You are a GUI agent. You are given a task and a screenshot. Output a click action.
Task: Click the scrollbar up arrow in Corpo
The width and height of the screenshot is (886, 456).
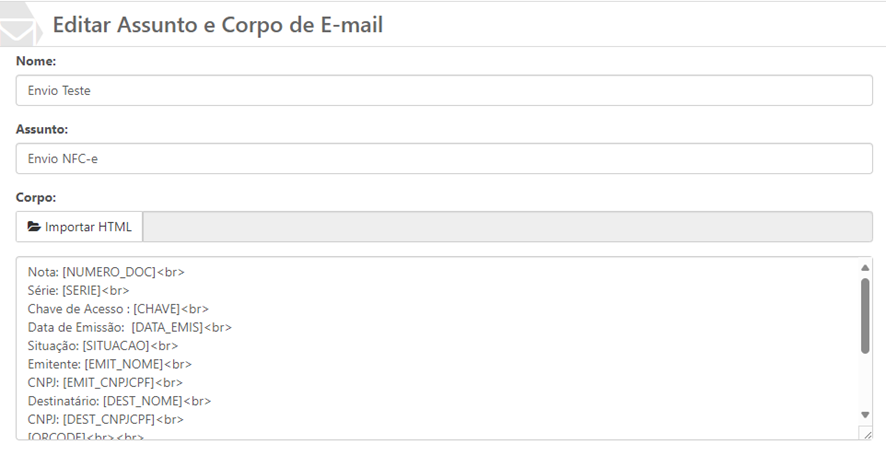coord(865,268)
